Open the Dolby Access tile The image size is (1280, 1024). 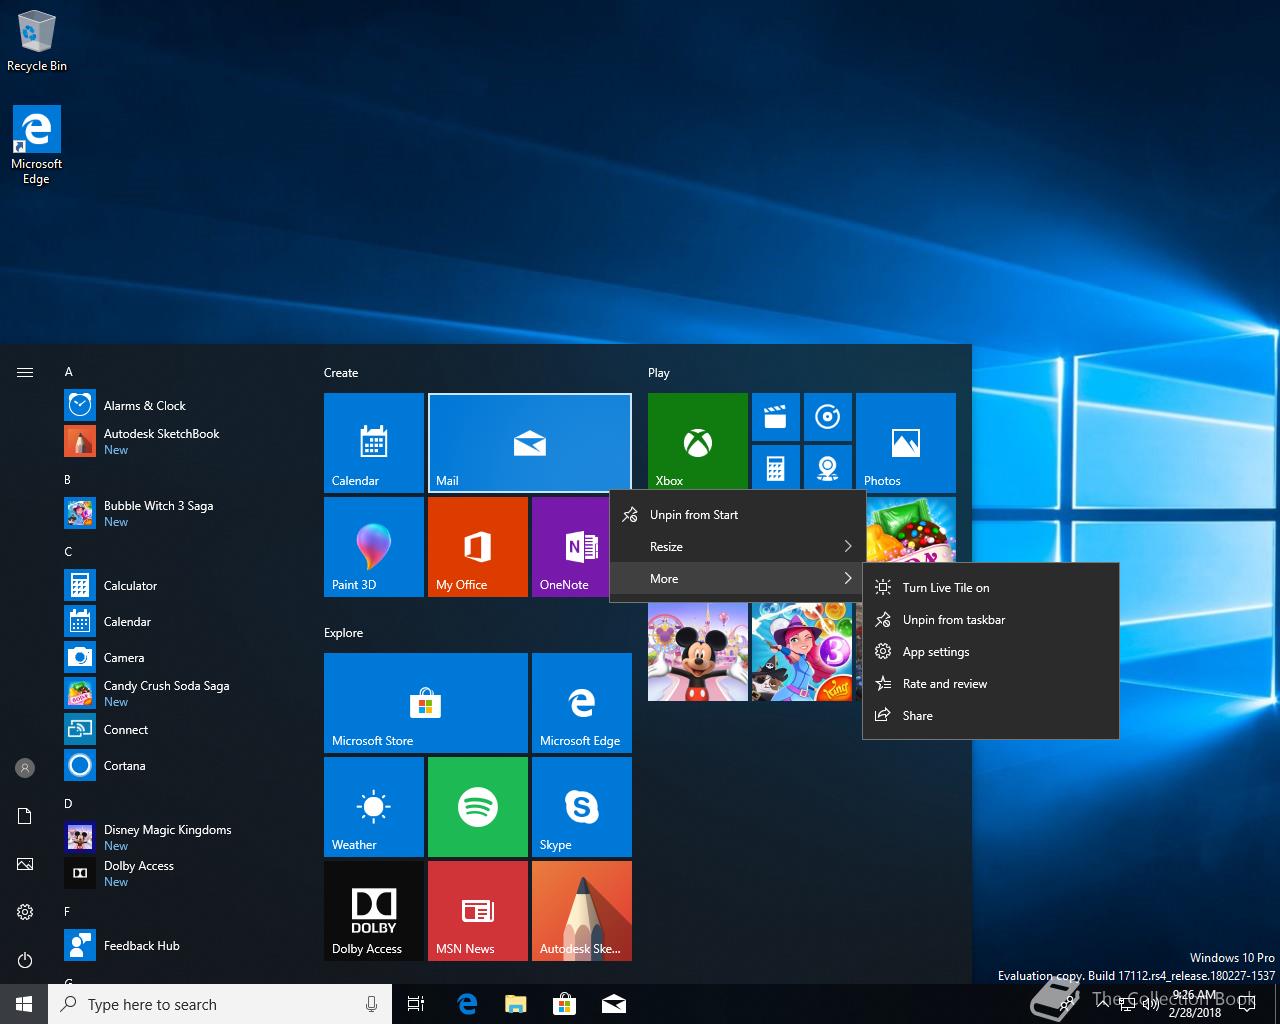(x=374, y=911)
